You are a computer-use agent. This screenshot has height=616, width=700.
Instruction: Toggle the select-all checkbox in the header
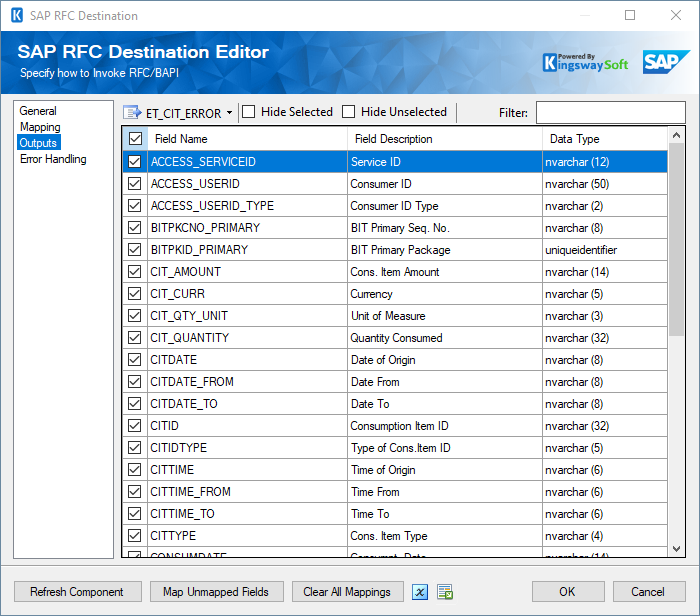(x=135, y=139)
